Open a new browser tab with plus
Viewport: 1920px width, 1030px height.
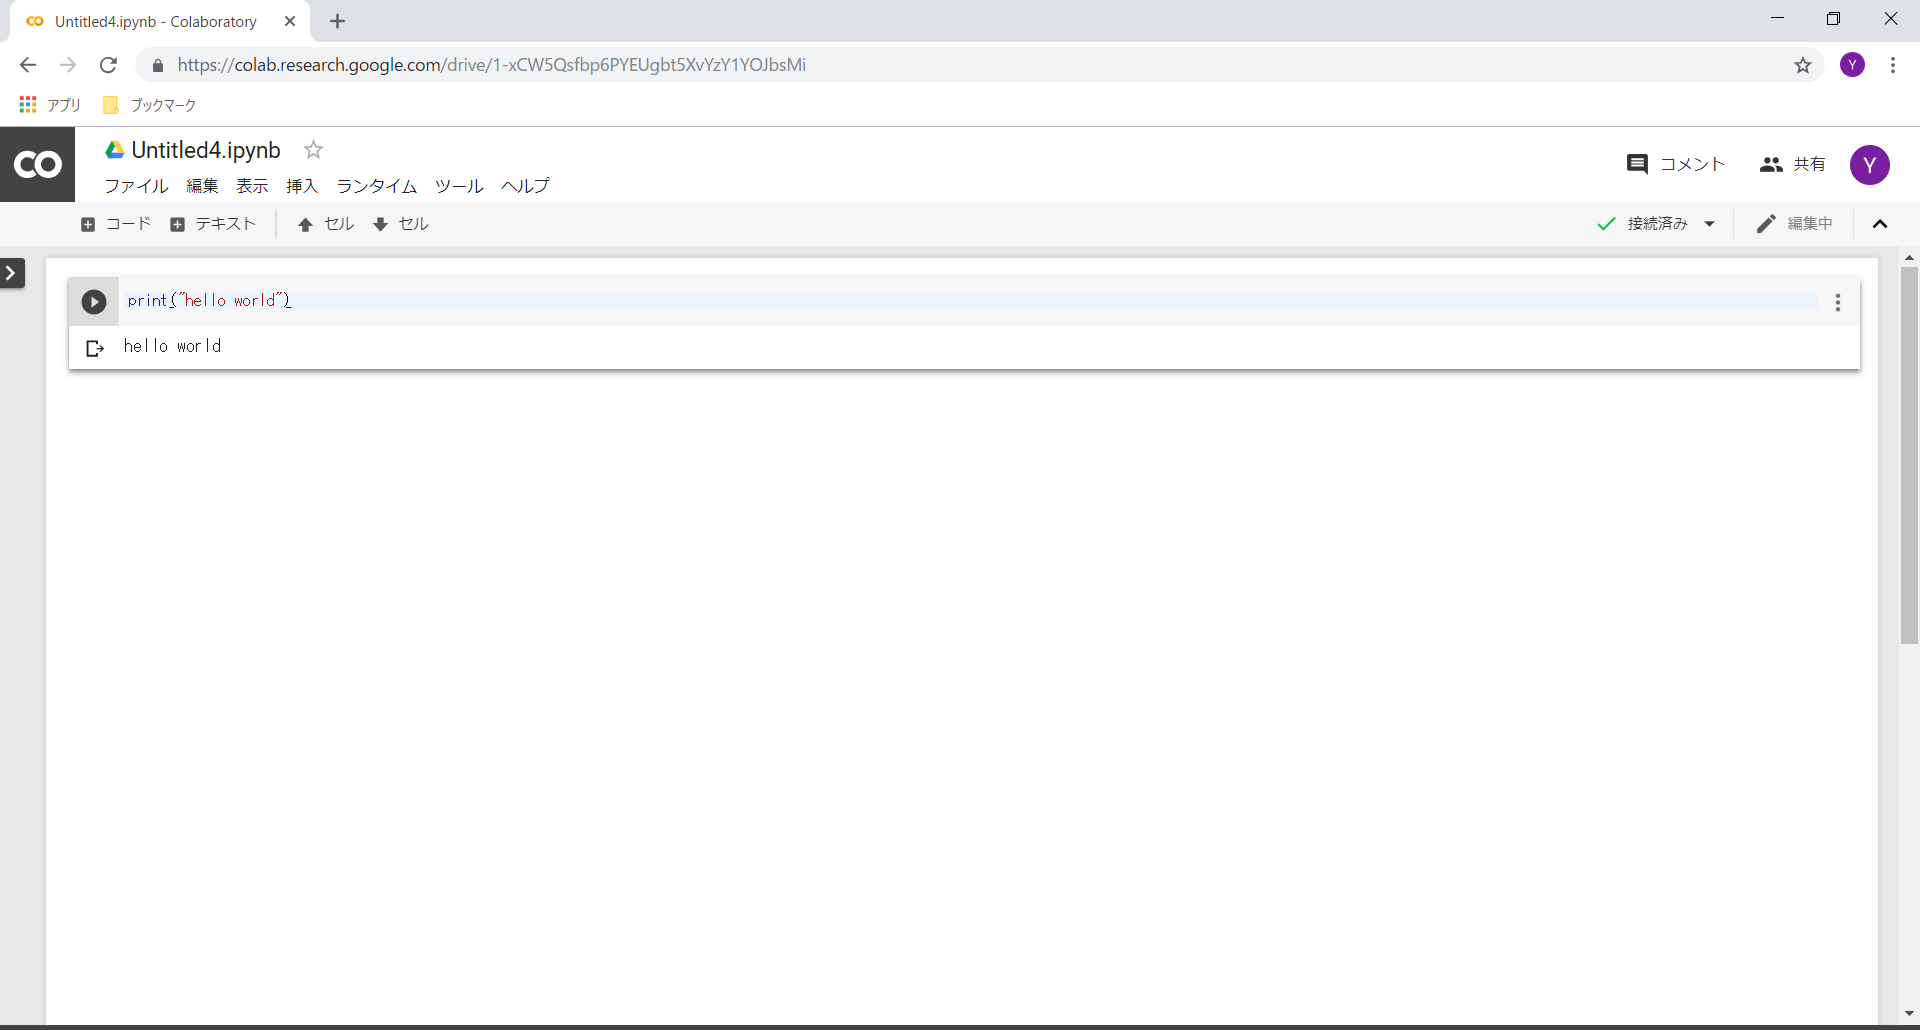click(337, 21)
